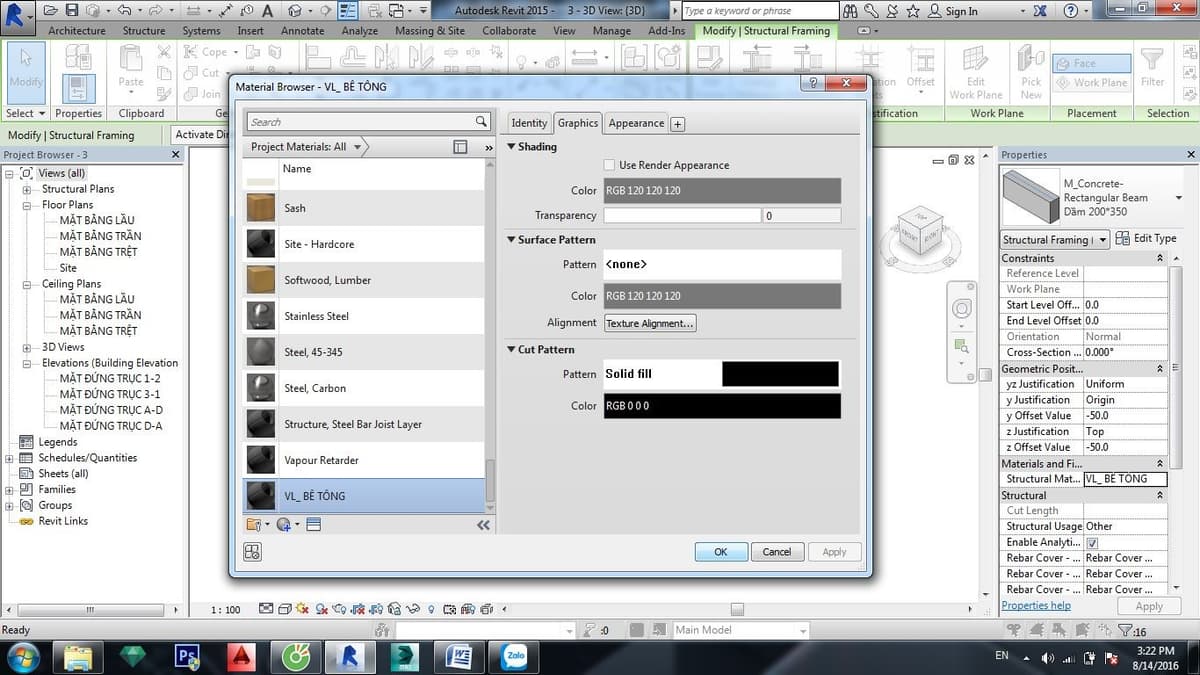Viewport: 1200px width, 675px height.
Task: Click the Text tool icon in quick access toolbar
Action: click(267, 11)
